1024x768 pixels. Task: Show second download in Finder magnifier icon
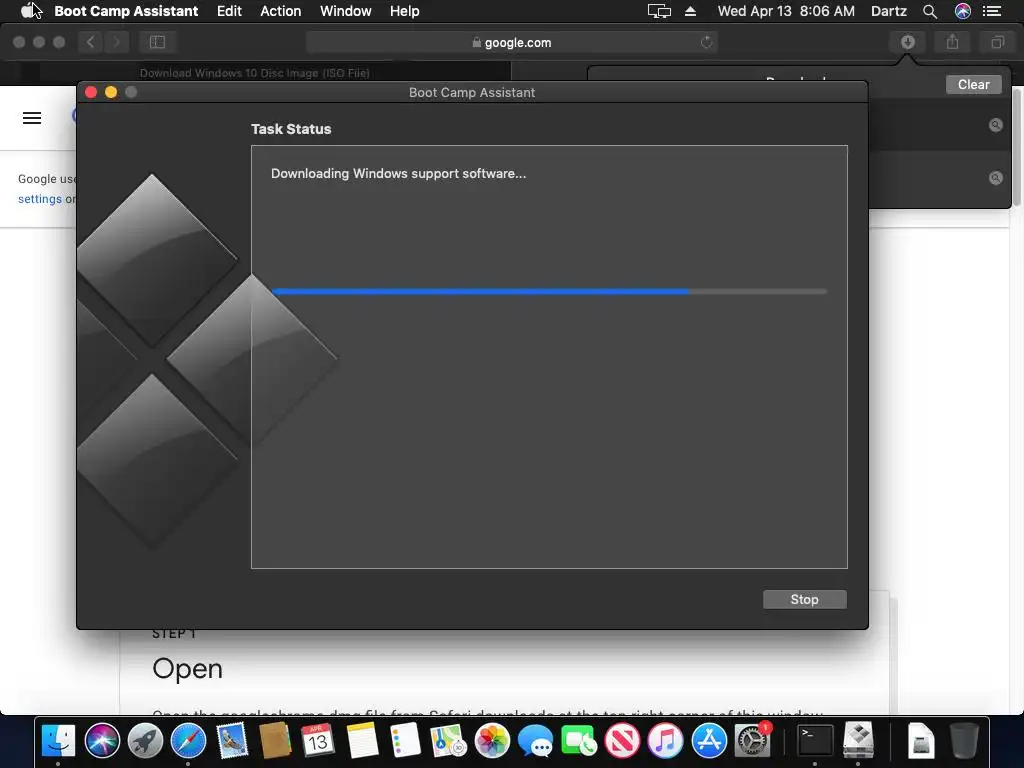pos(995,178)
